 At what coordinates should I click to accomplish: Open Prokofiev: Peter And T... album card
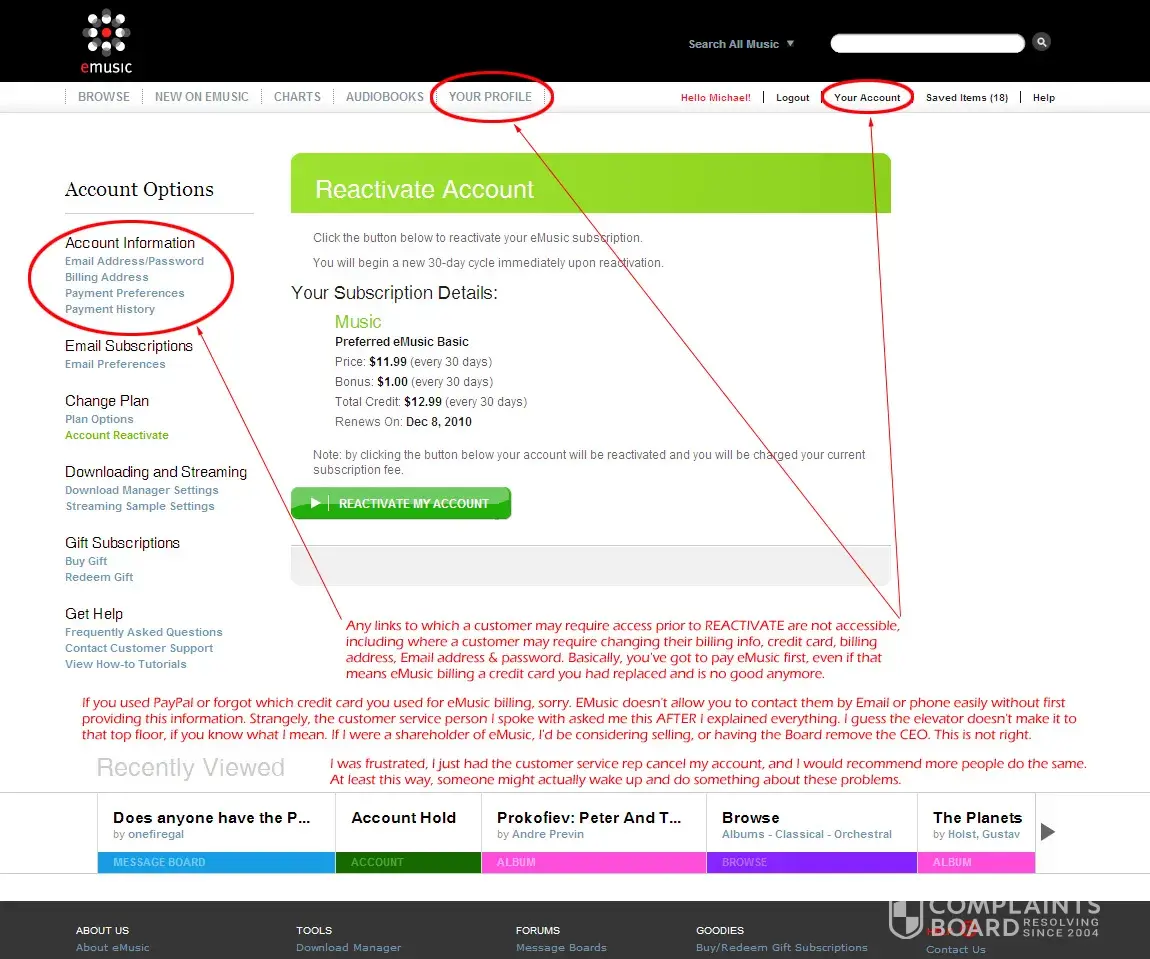(x=593, y=832)
